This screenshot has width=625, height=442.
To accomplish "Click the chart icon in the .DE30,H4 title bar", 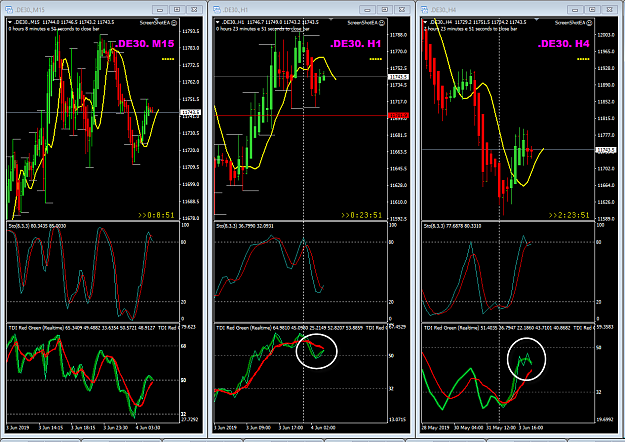I will pyautogui.click(x=425, y=10).
